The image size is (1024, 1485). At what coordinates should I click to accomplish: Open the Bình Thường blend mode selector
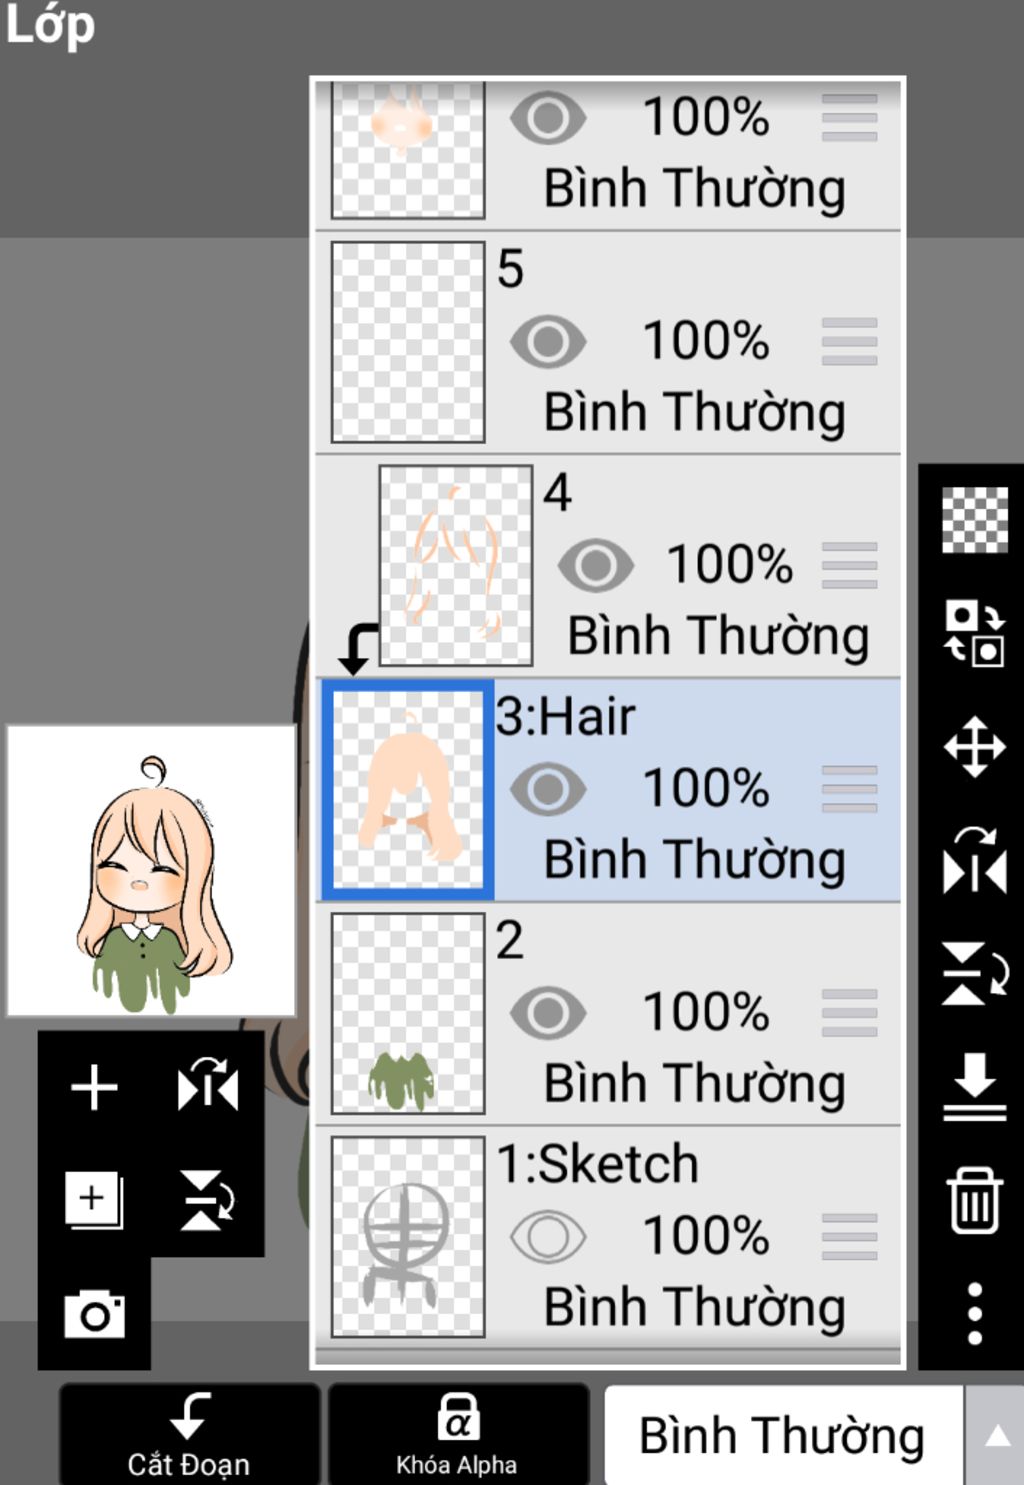click(783, 1436)
